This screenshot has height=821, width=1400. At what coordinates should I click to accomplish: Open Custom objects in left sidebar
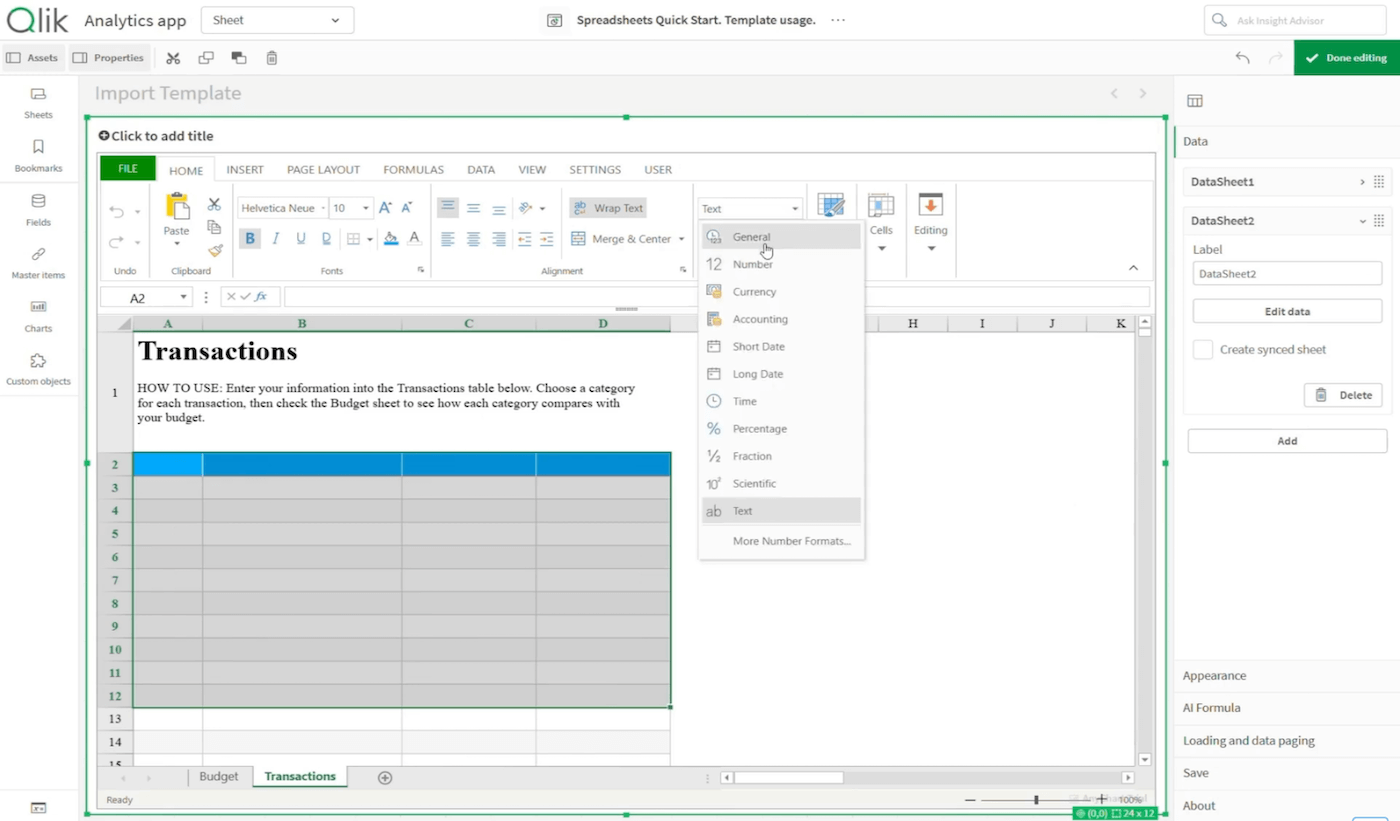click(38, 369)
